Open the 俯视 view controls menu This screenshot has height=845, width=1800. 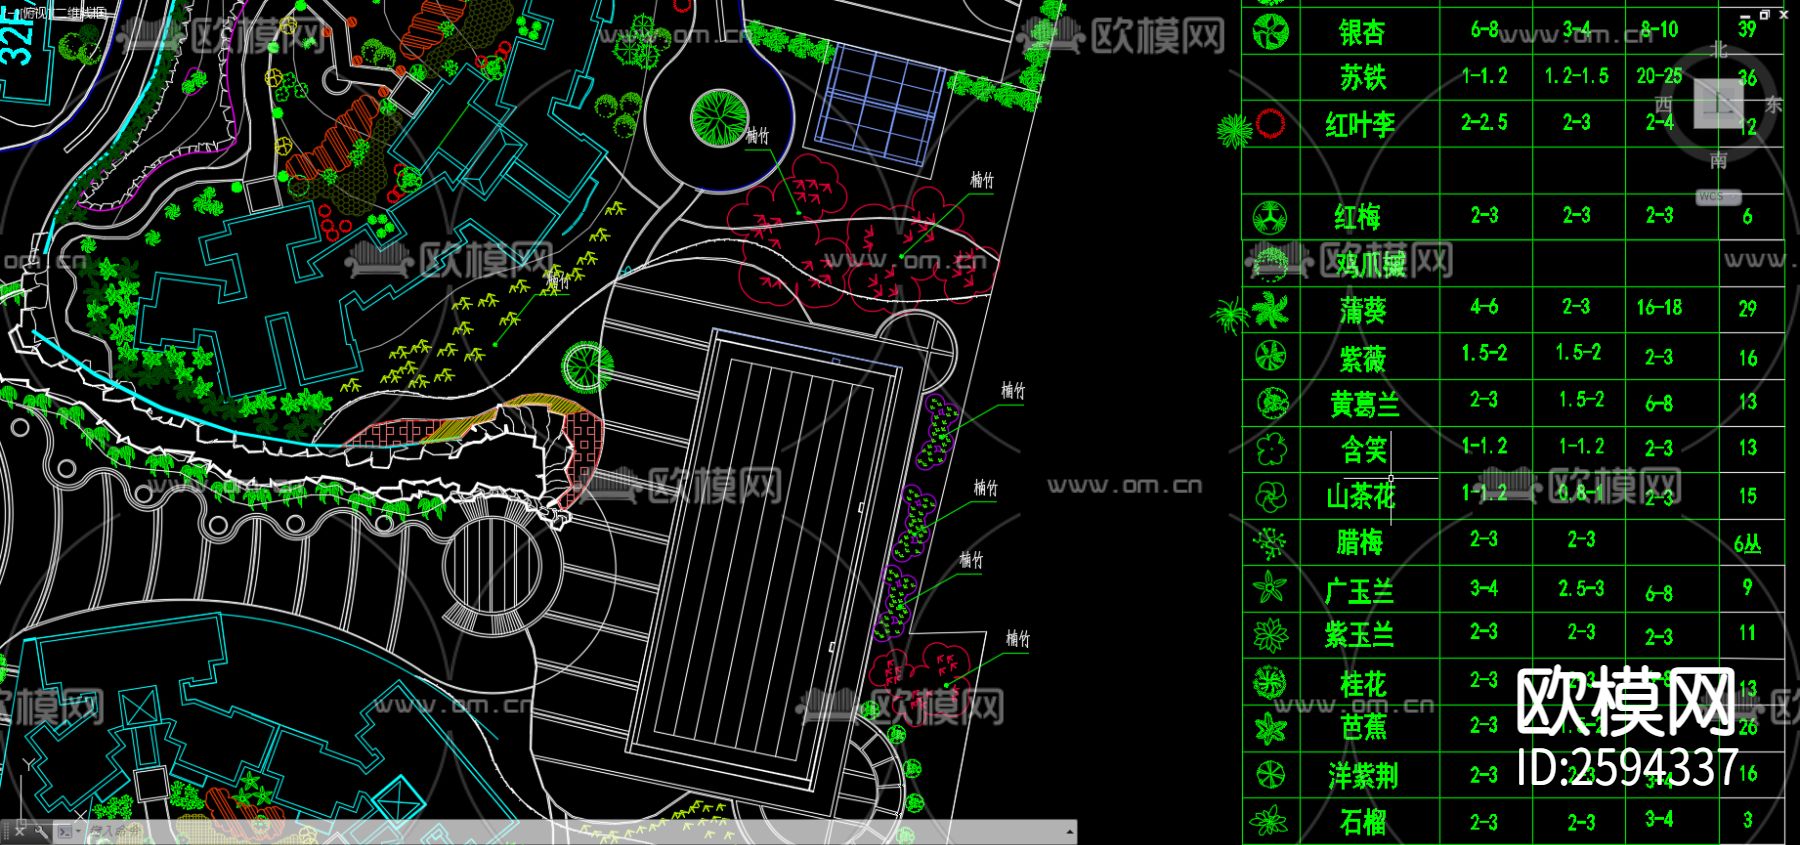(34, 13)
